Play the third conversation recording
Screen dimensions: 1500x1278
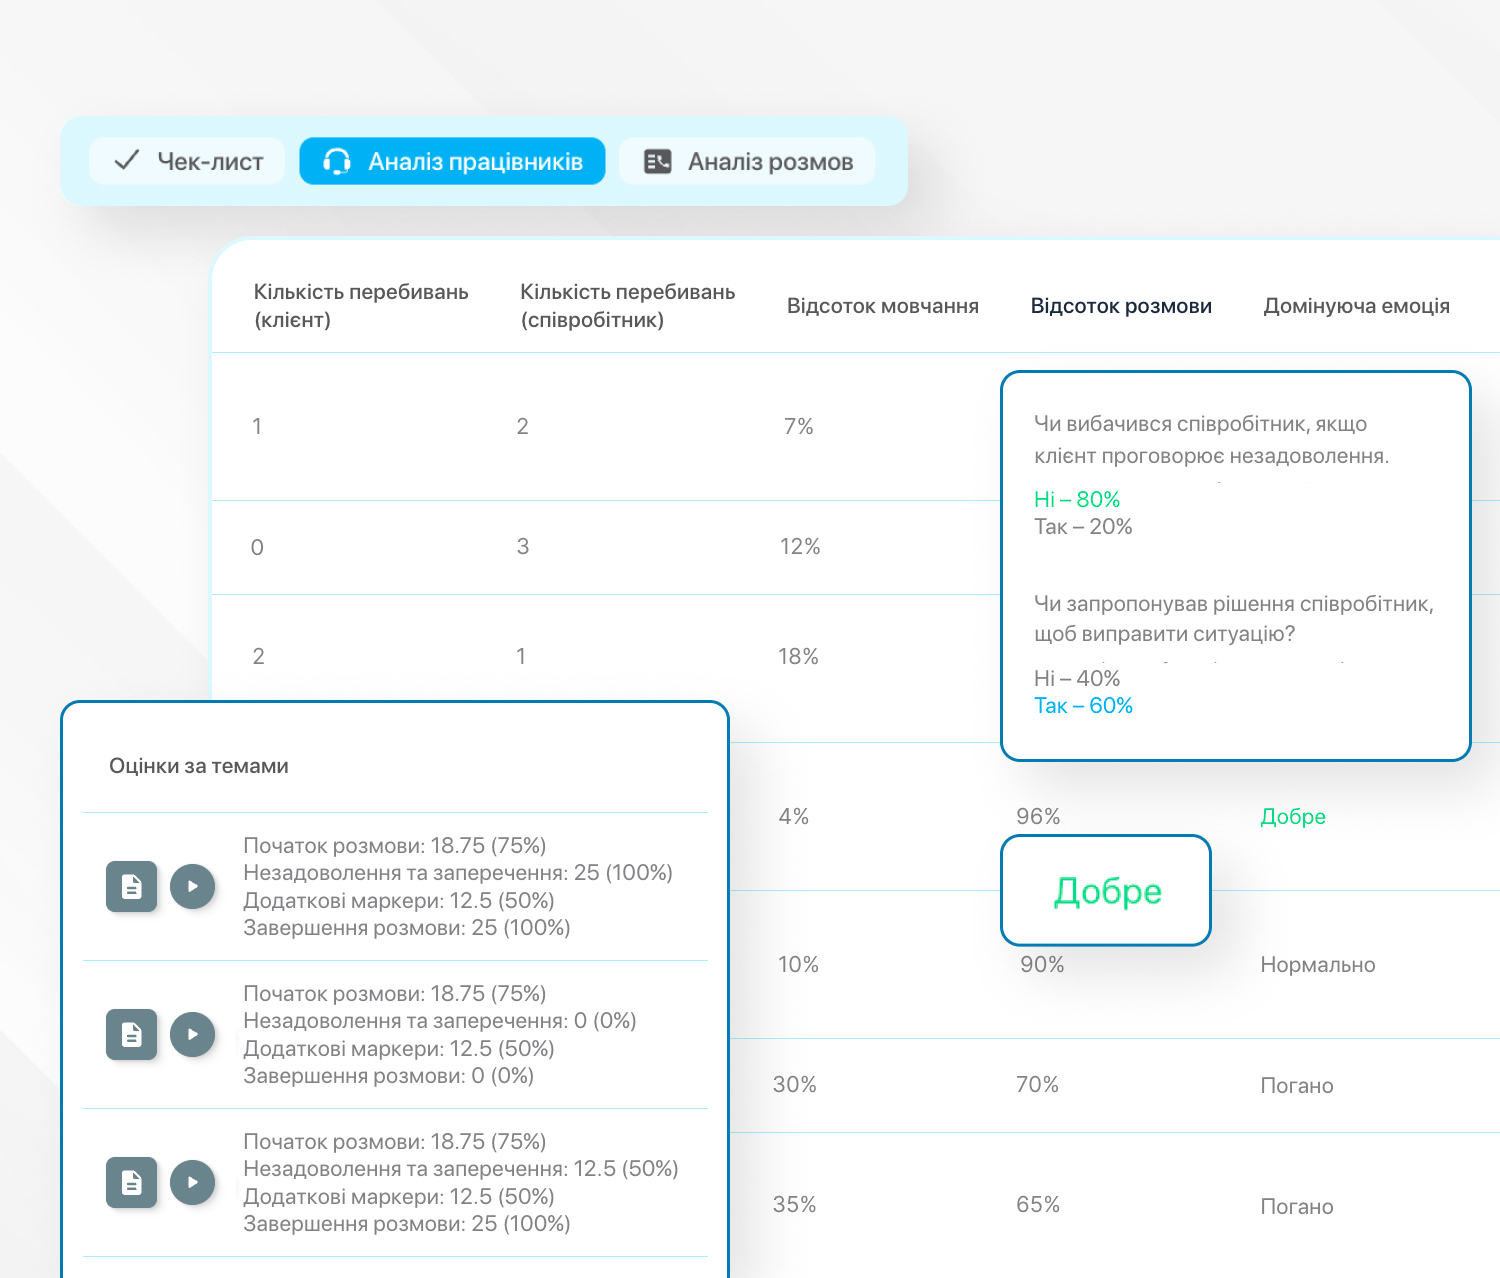[192, 1182]
